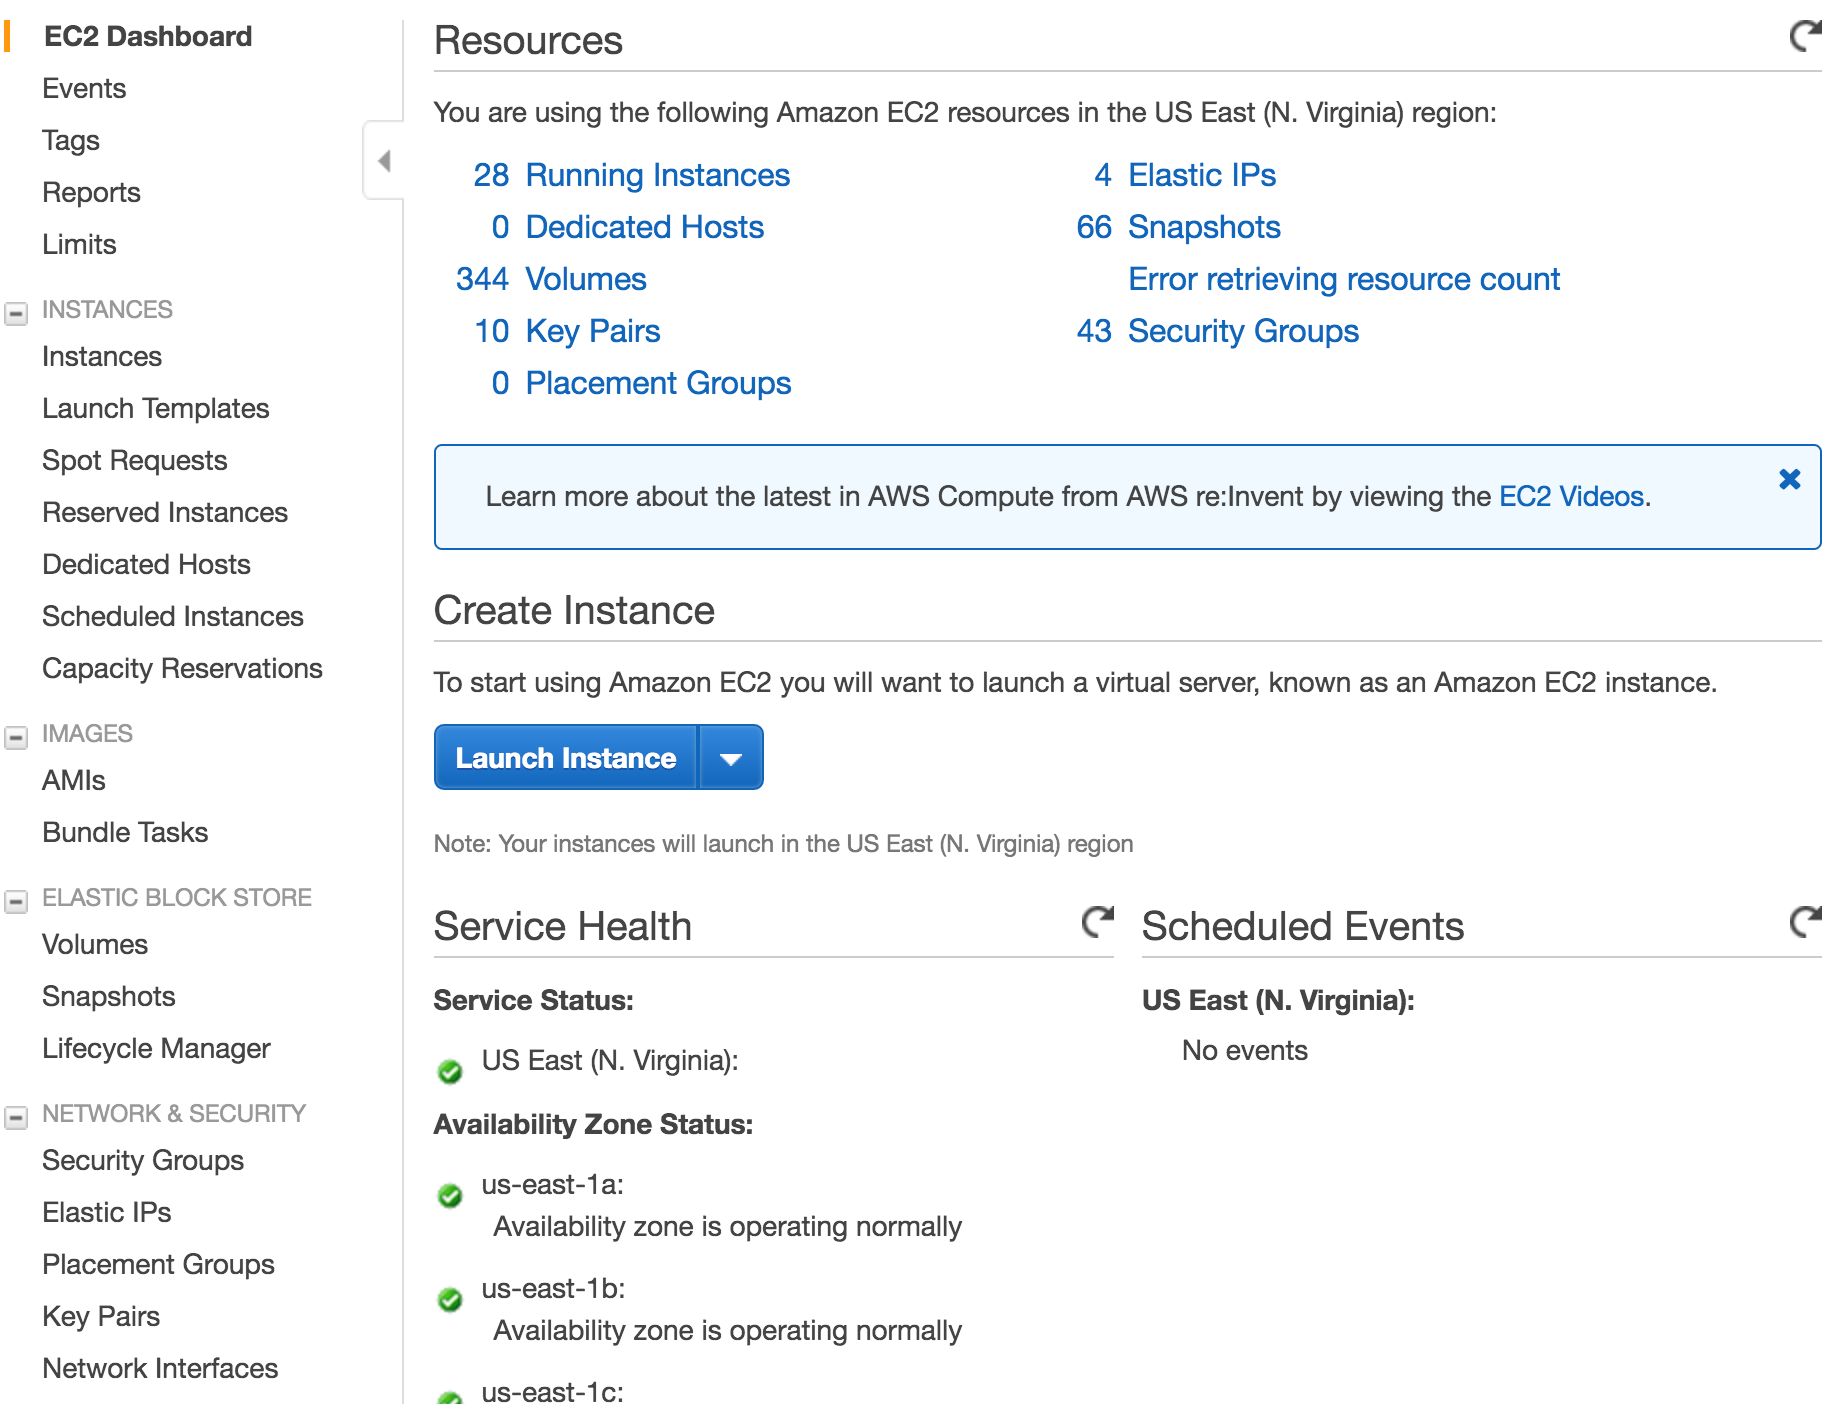Open the Launch Instance dropdown arrow

(731, 758)
